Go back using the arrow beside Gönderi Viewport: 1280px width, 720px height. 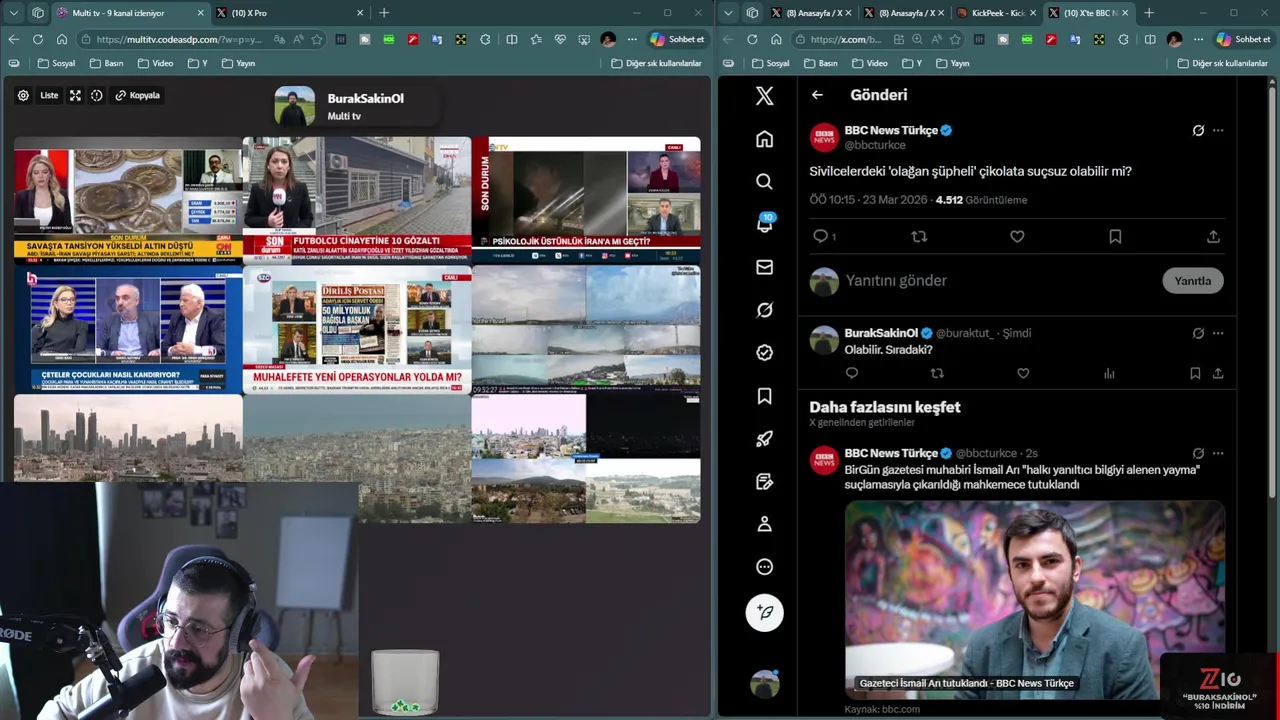[817, 95]
